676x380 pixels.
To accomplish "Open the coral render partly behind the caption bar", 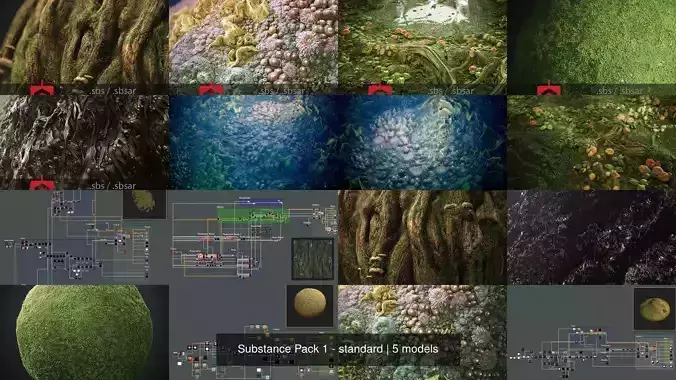I will click(x=422, y=332).
